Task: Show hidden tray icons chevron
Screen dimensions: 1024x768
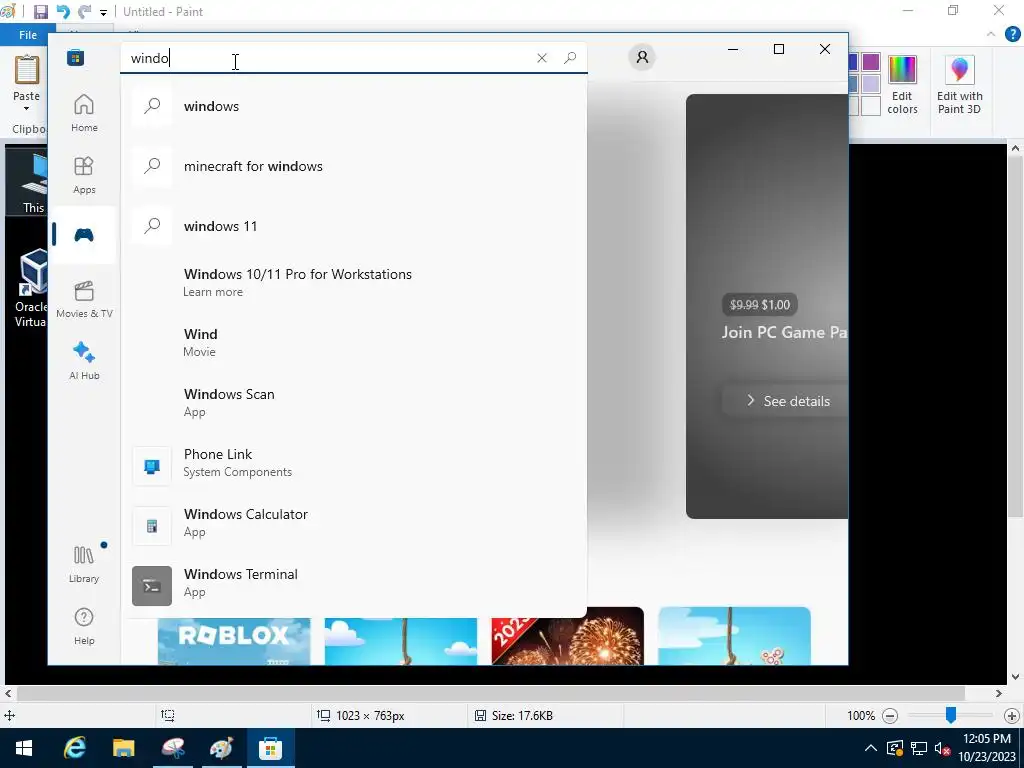Action: point(871,748)
